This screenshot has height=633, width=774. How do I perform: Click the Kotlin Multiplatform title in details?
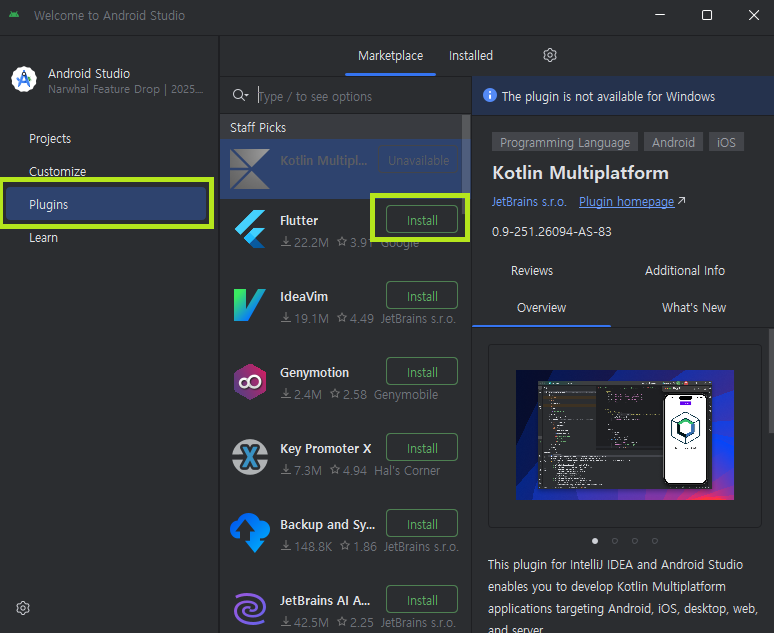click(x=580, y=173)
